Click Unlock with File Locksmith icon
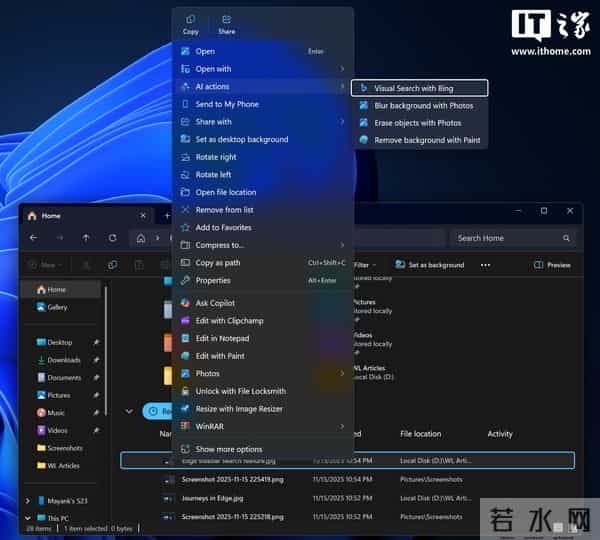 185,391
